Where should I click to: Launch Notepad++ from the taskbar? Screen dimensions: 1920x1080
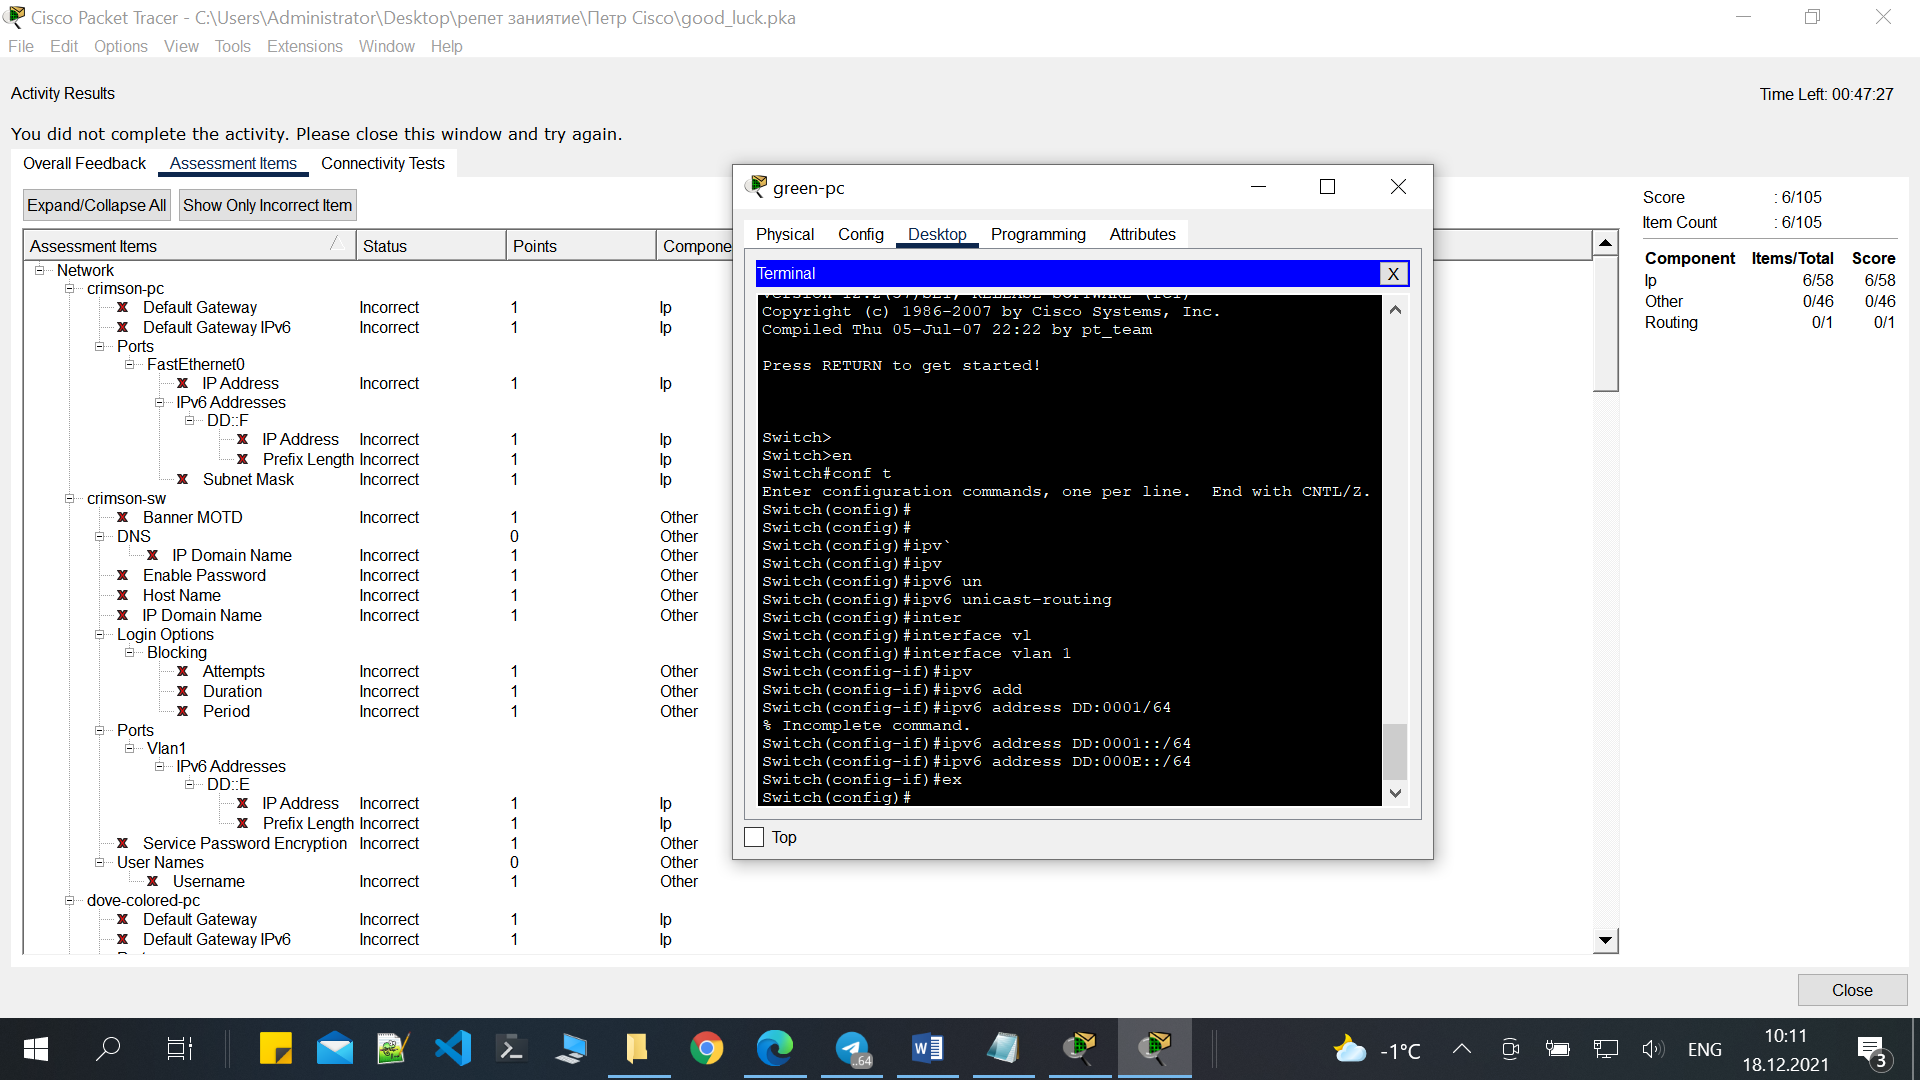click(393, 1048)
